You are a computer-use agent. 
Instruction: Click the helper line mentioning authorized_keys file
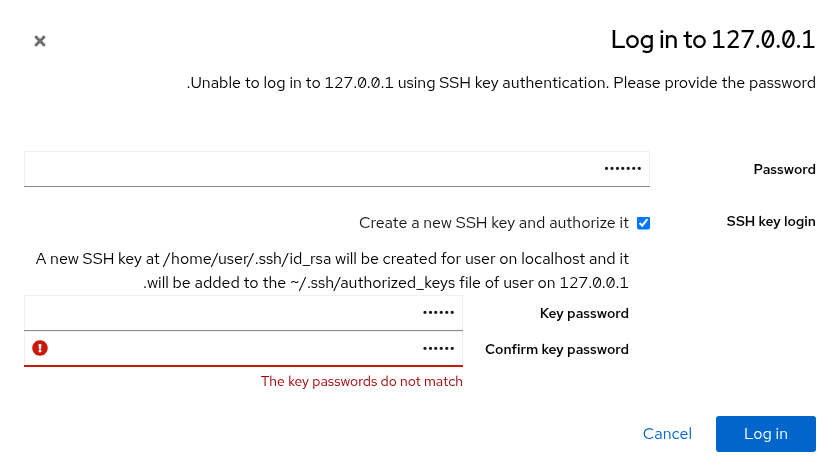pos(386,283)
